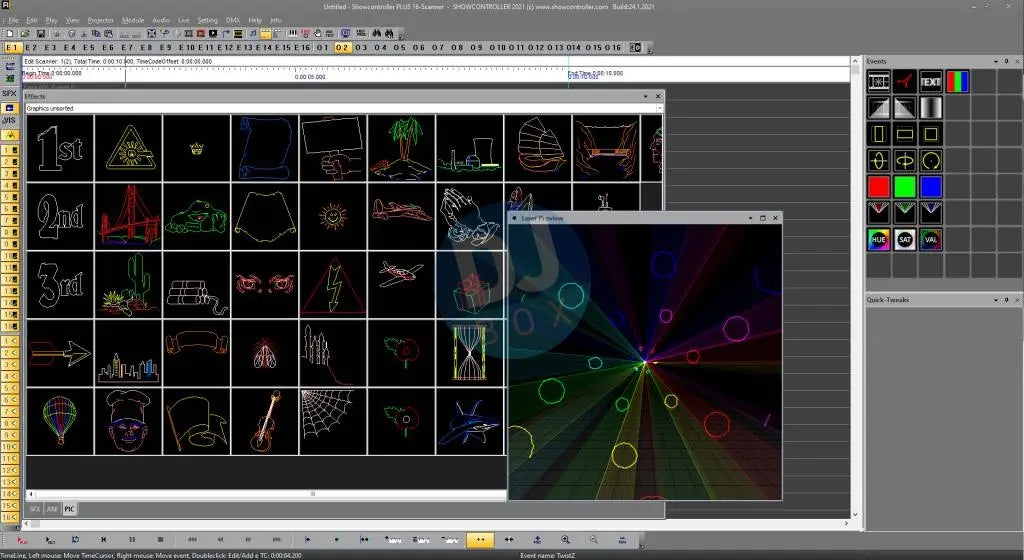This screenshot has height=560, width=1024.
Task: Click the RGB color bars event icon
Action: (957, 82)
